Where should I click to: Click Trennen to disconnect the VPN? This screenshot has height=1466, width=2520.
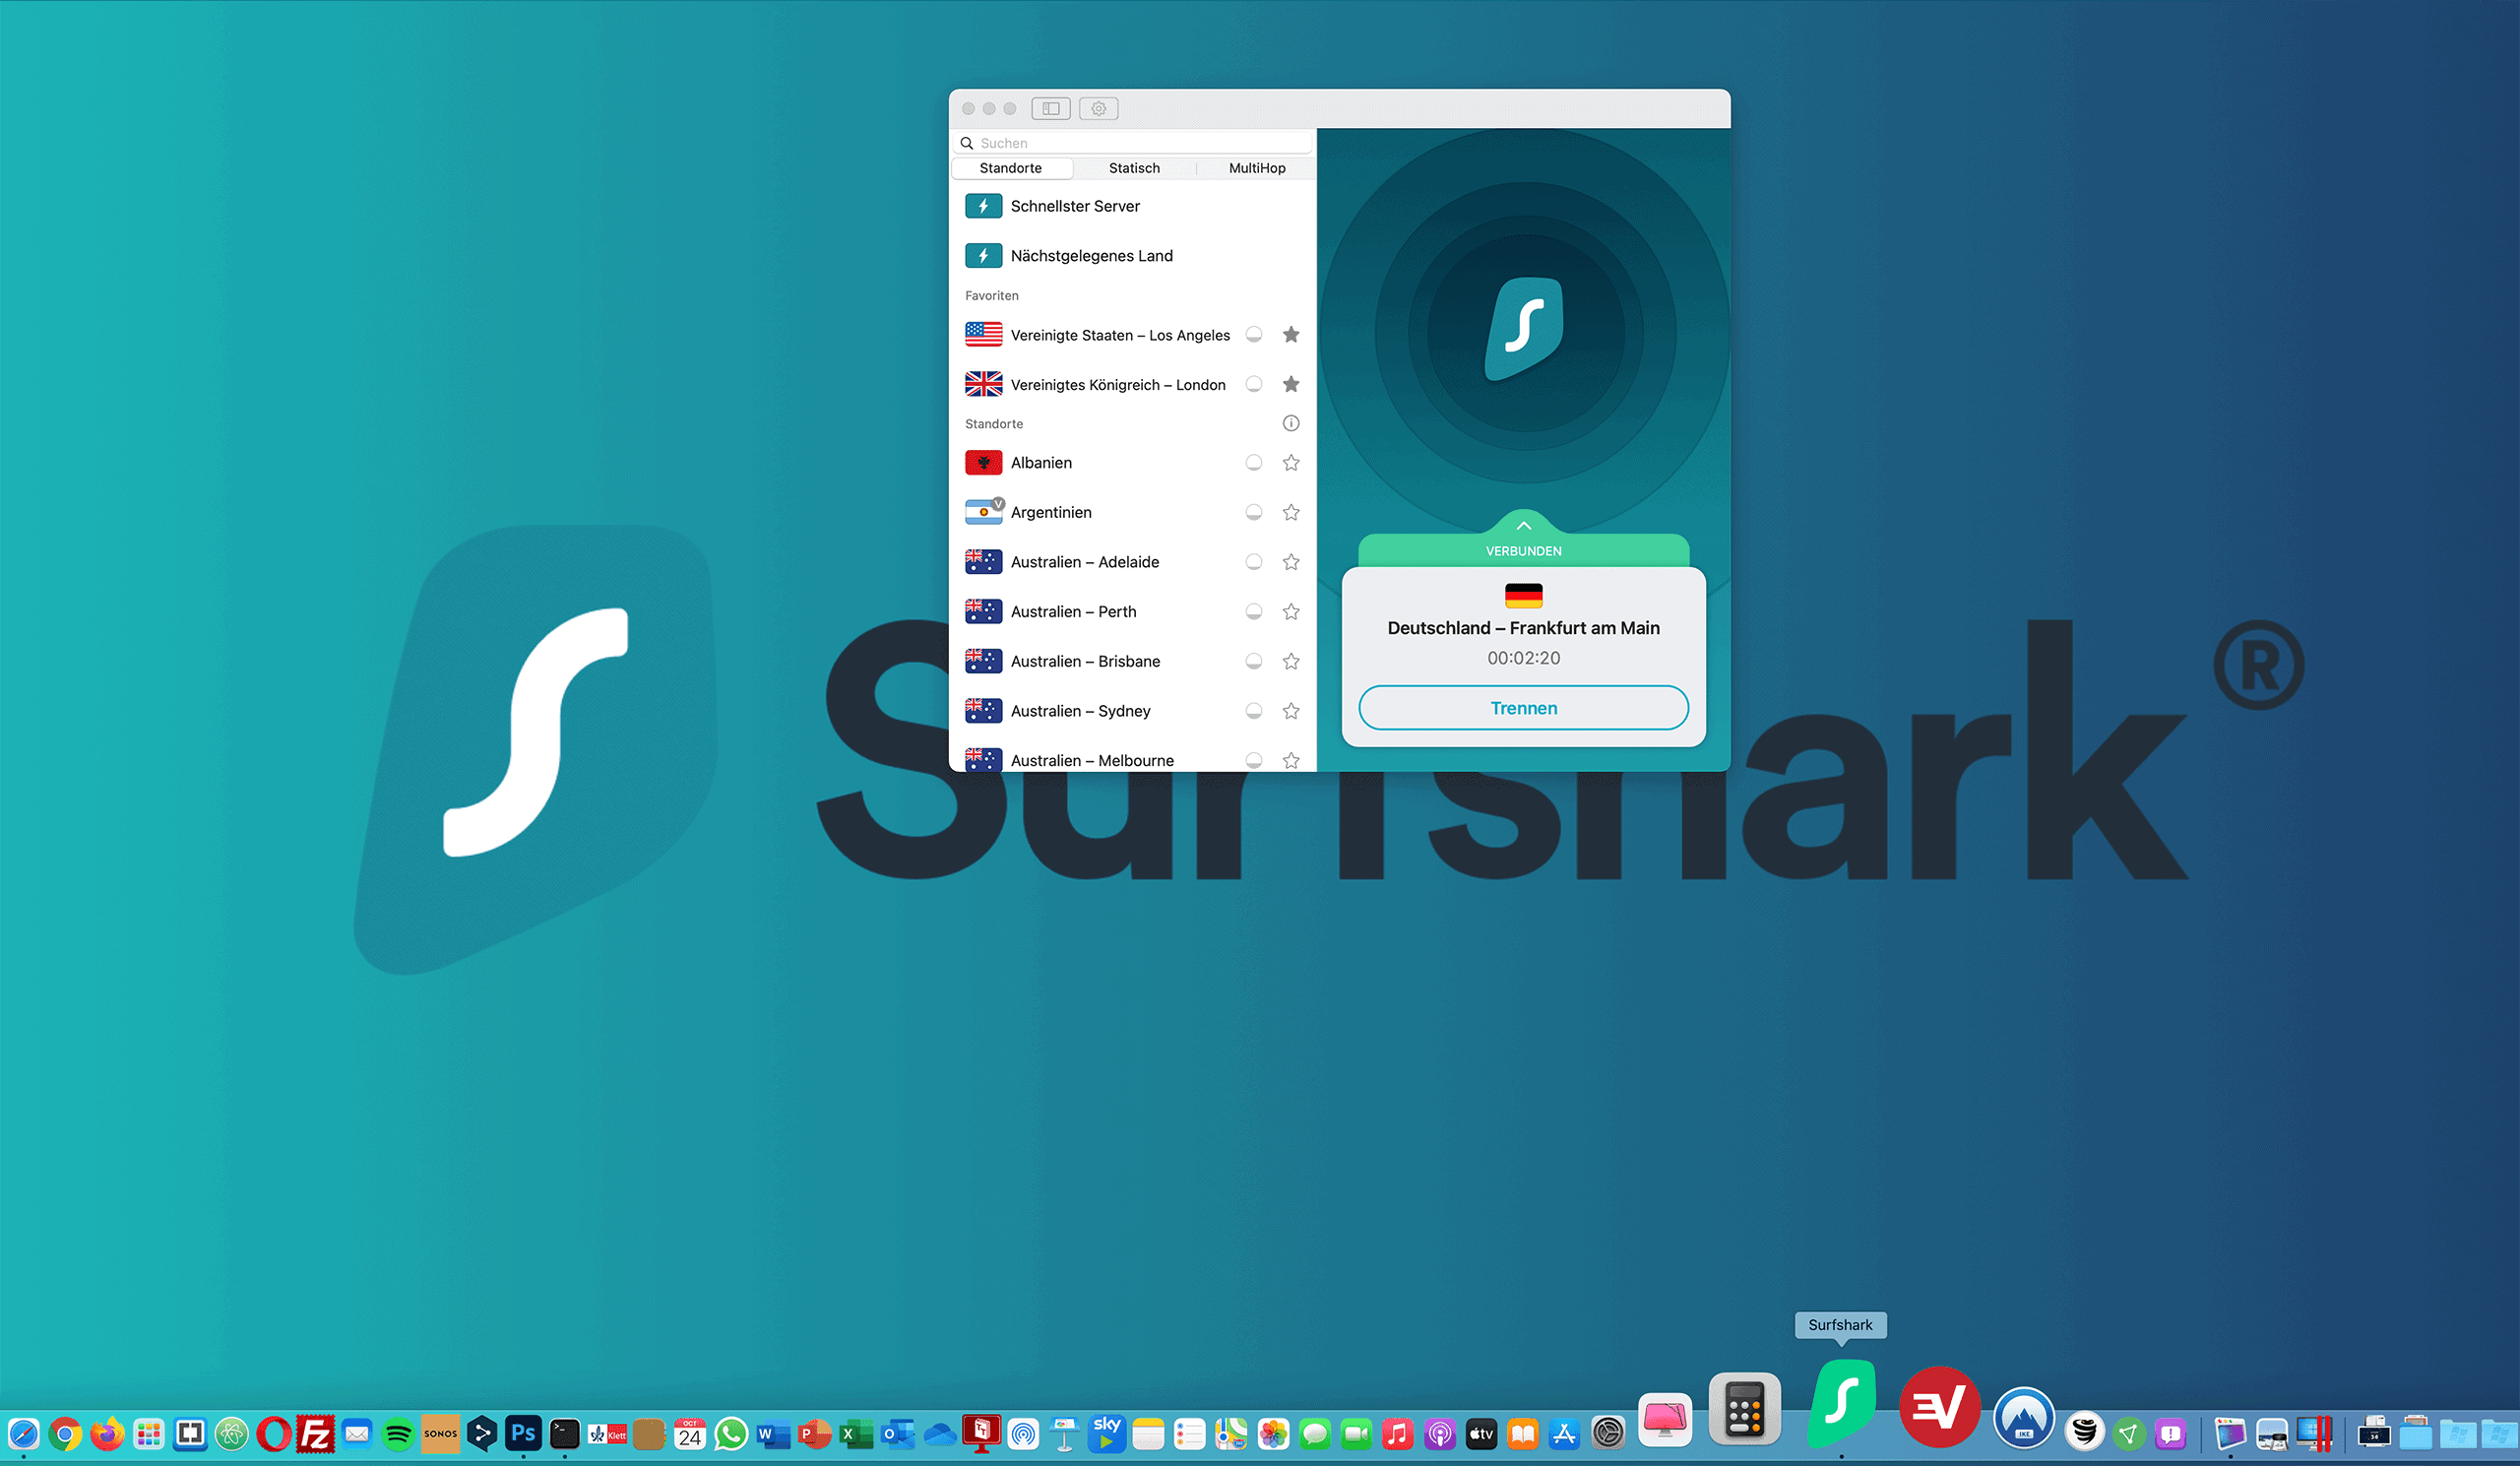(1523, 708)
